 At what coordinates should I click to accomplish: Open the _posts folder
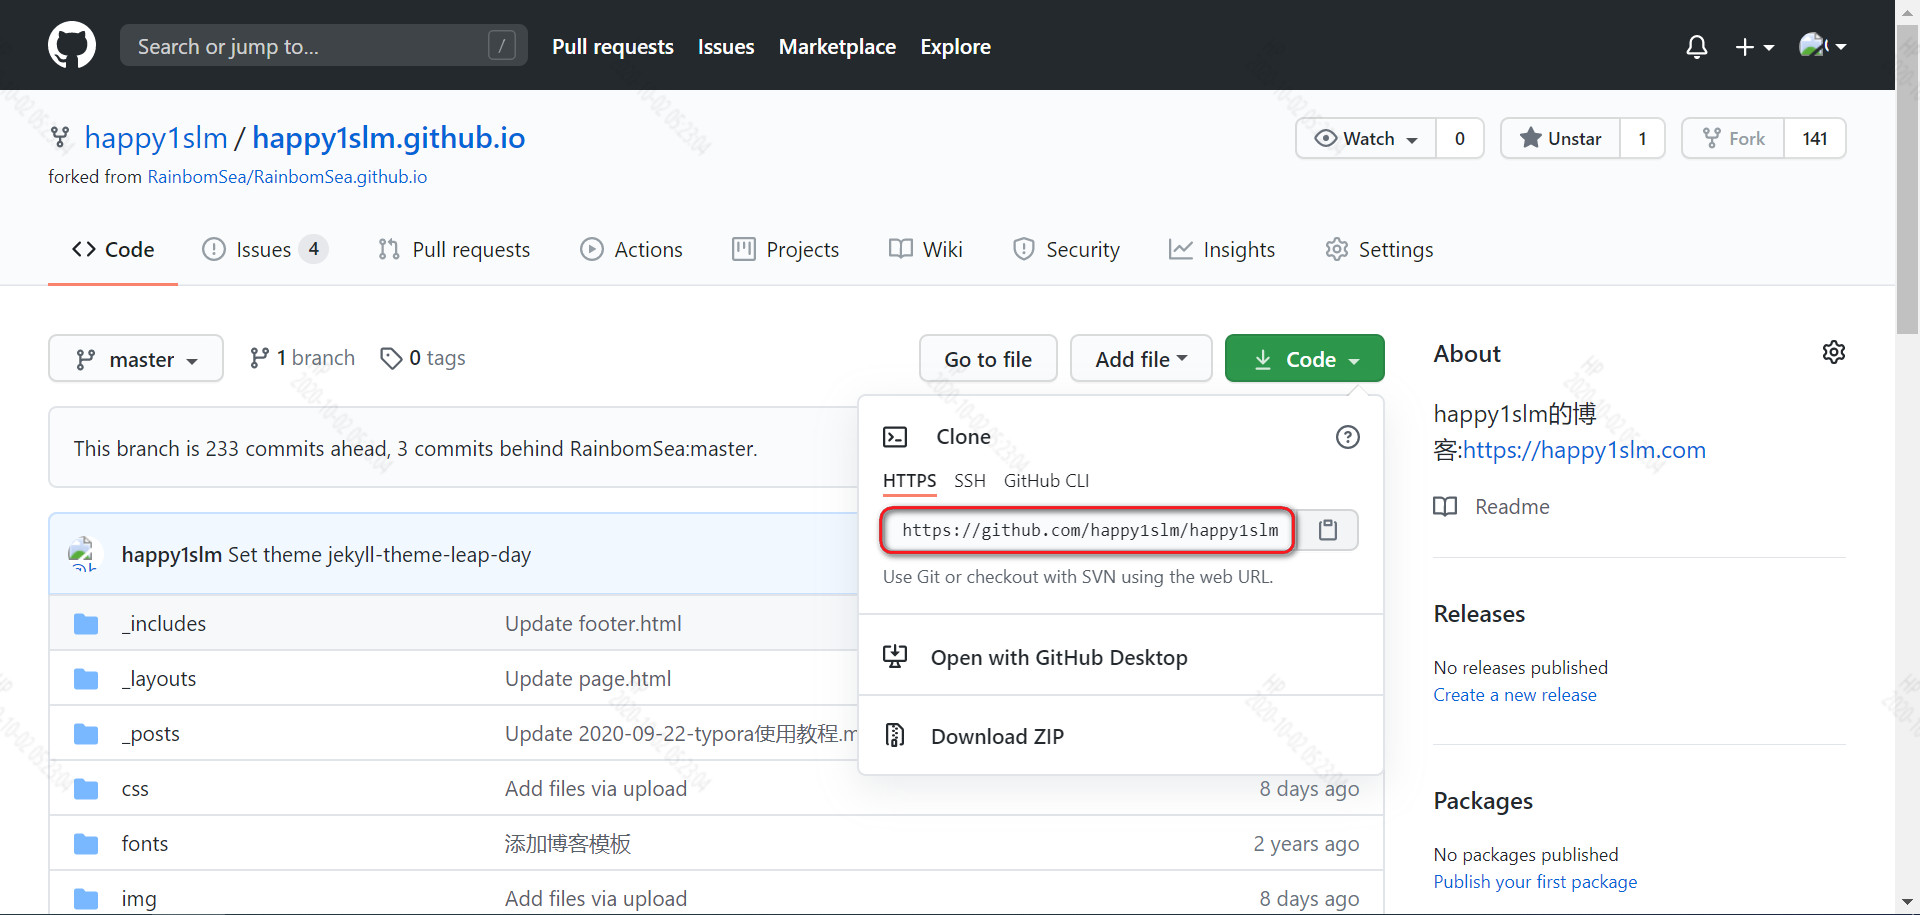[151, 734]
